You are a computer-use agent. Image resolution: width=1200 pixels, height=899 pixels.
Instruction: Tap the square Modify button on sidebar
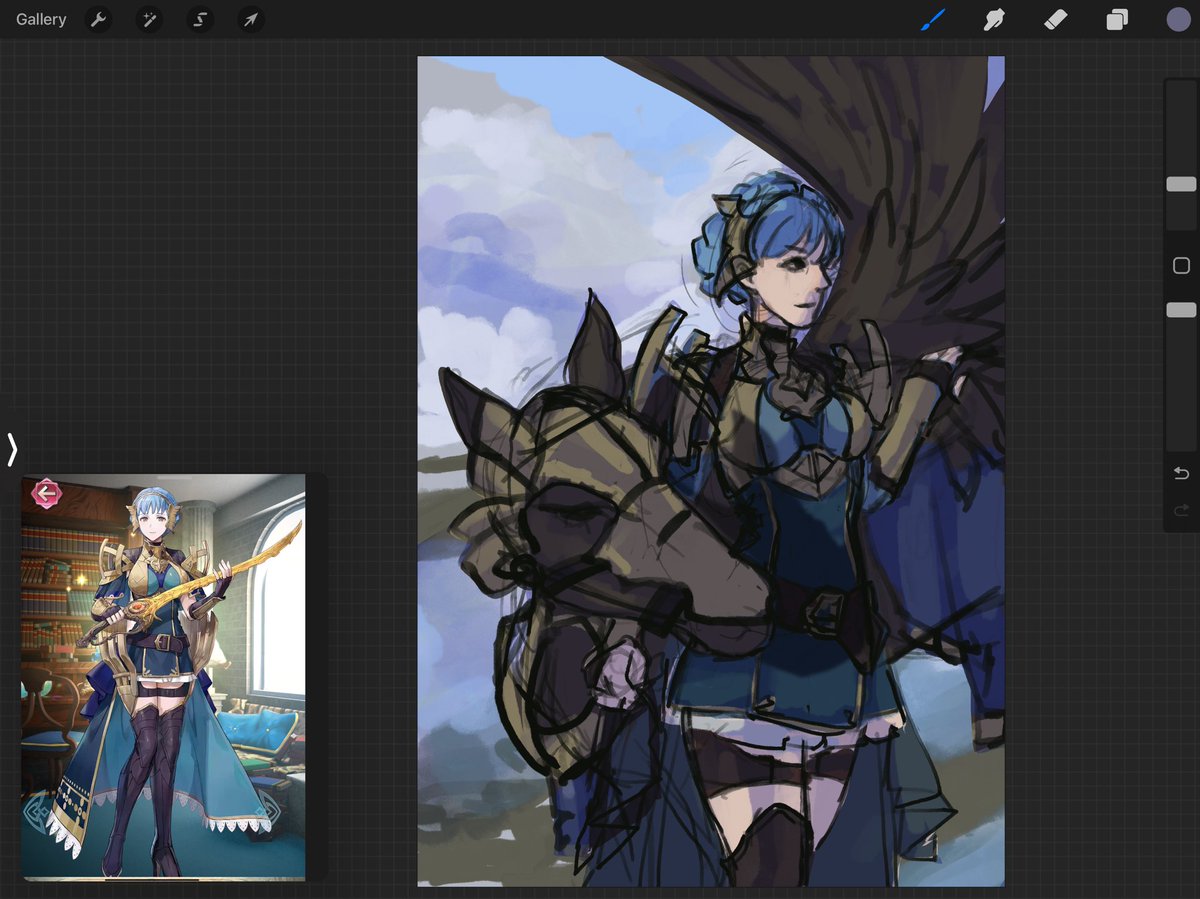pyautogui.click(x=1181, y=265)
